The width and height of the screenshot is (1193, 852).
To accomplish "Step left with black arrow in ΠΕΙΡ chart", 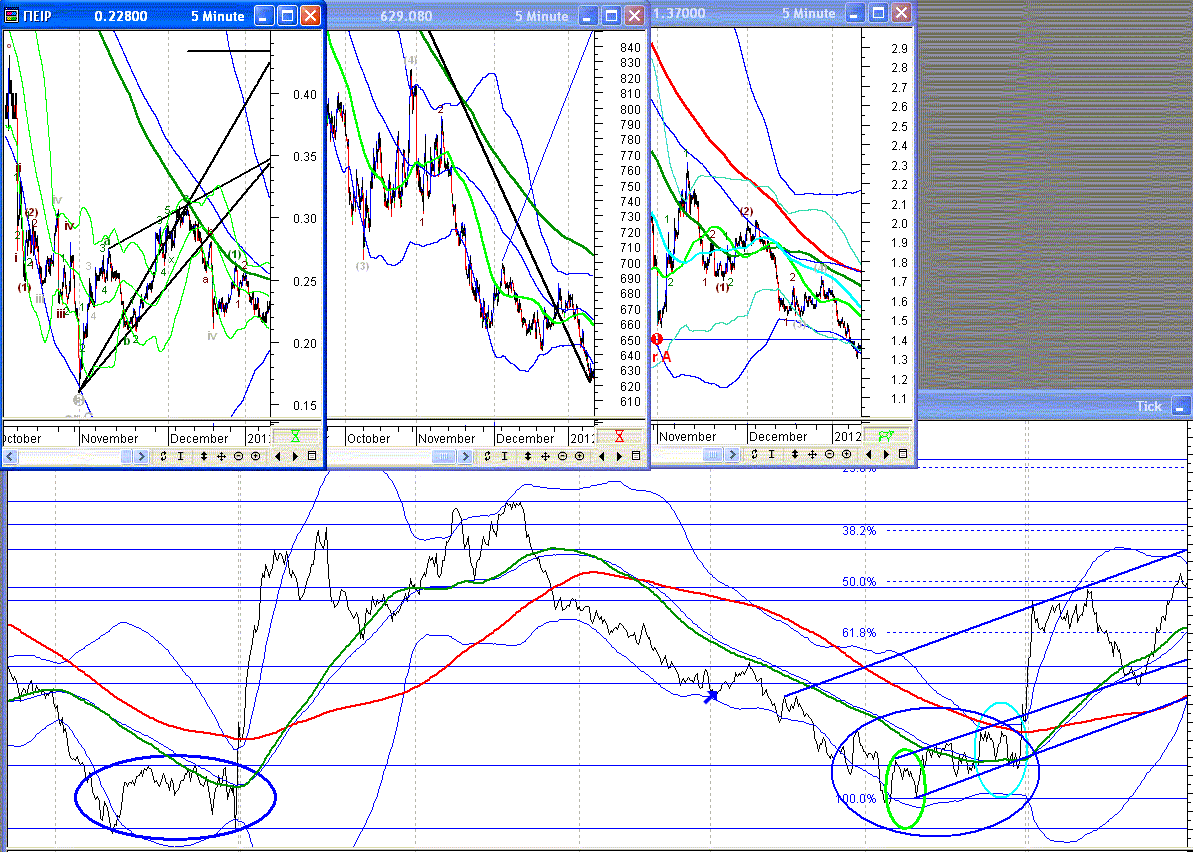I will (x=278, y=456).
